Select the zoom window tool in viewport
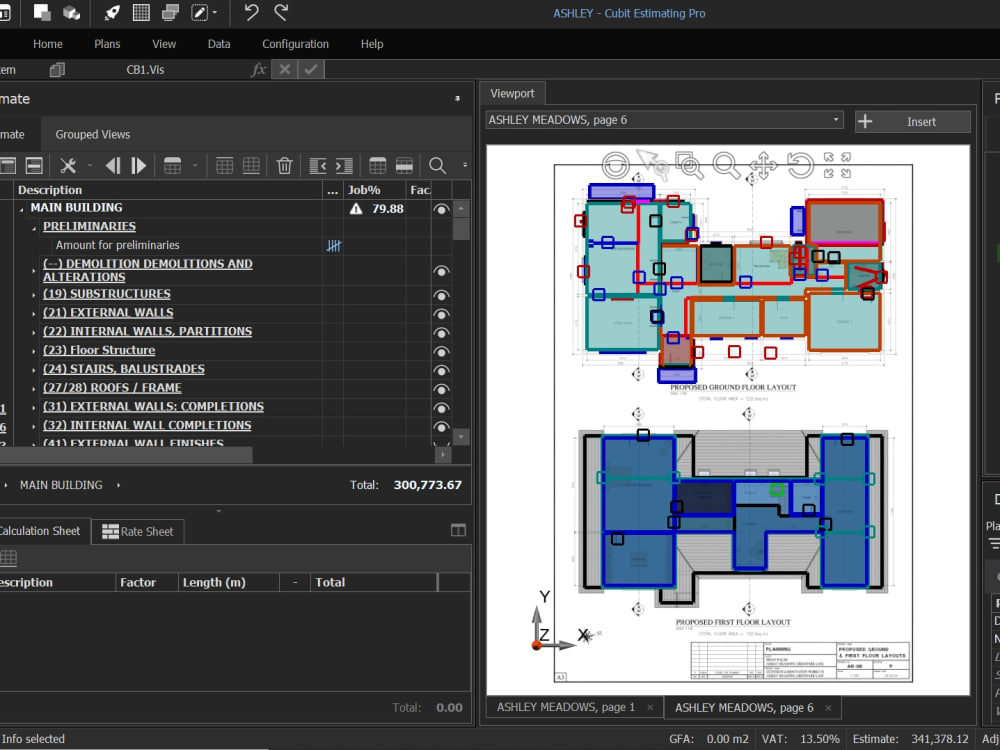Screen dimensions: 1000x750 pos(689,165)
